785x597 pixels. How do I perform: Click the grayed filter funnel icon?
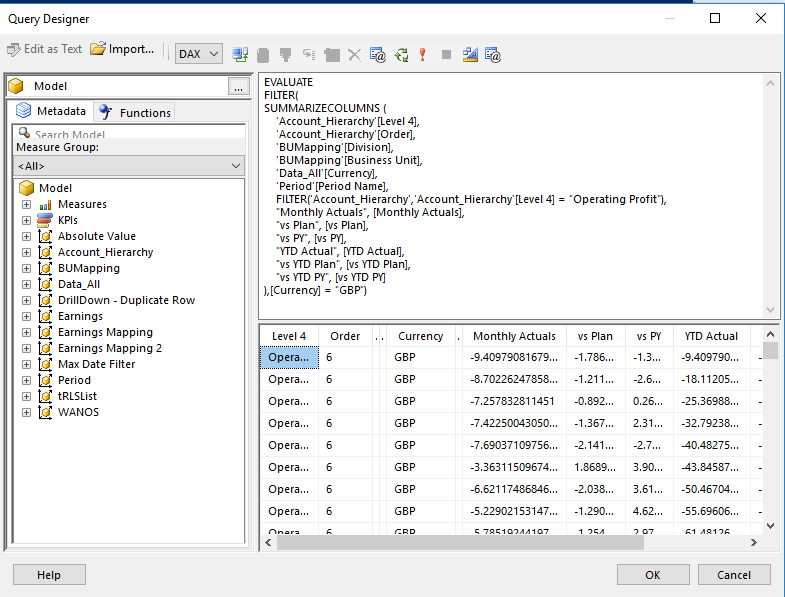[285, 55]
